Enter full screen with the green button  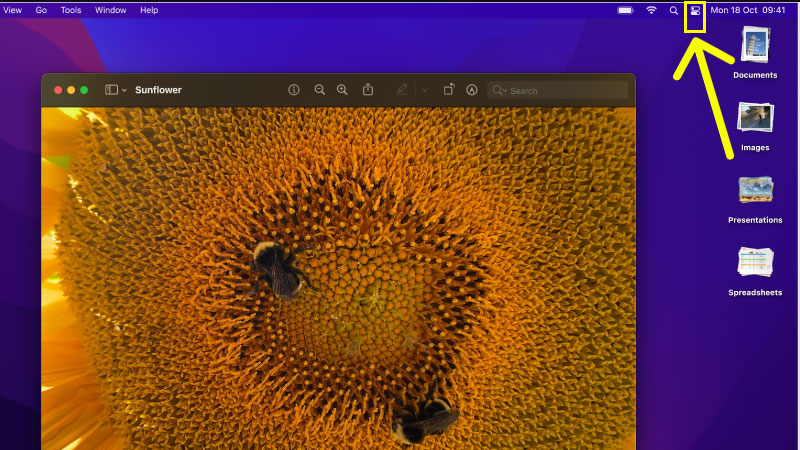pyautogui.click(x=84, y=90)
